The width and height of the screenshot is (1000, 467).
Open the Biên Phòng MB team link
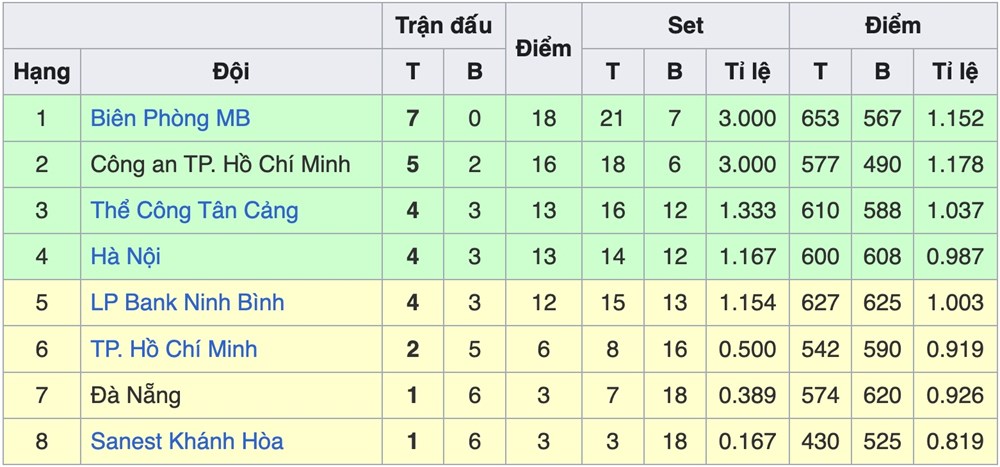click(170, 118)
